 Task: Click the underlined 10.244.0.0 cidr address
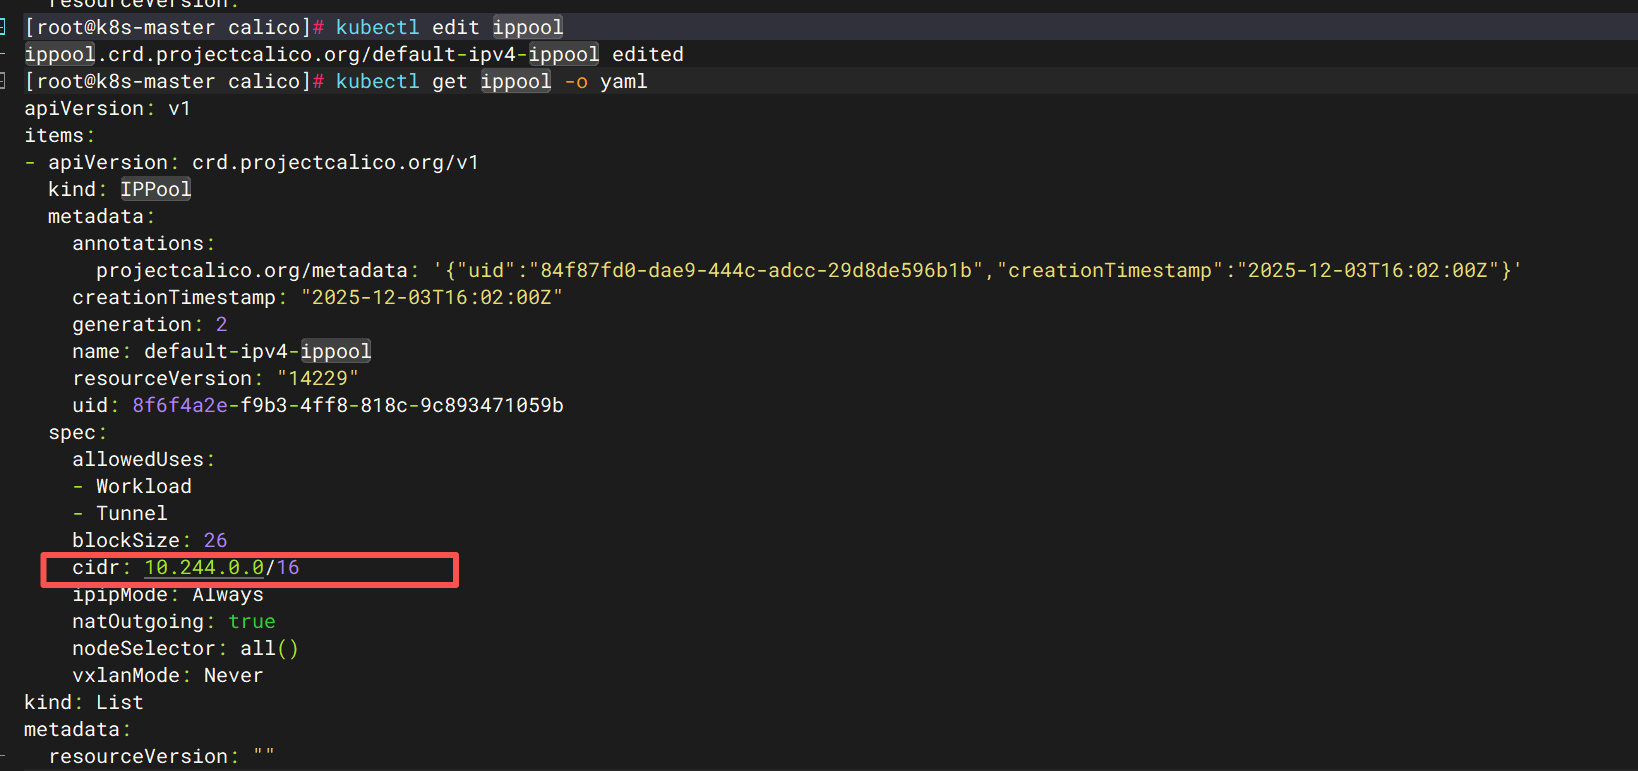[204, 568]
